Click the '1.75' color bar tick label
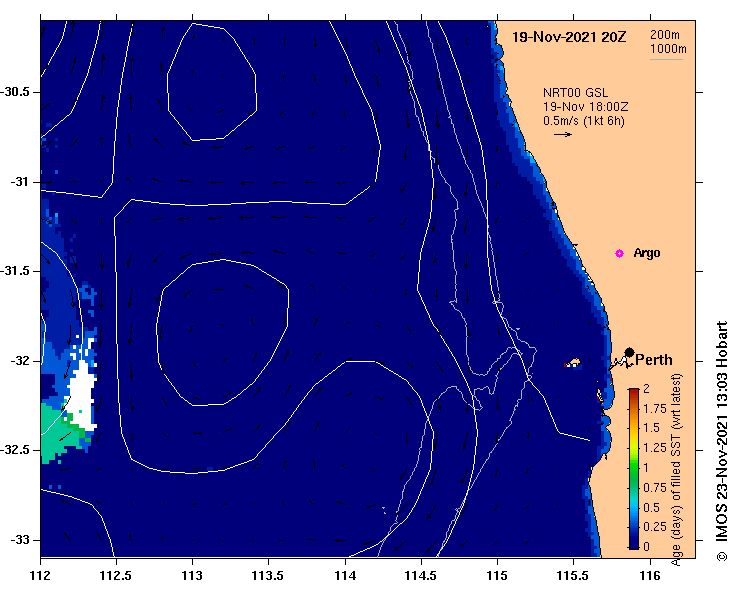Screen dimensions: 739x592 [655, 408]
